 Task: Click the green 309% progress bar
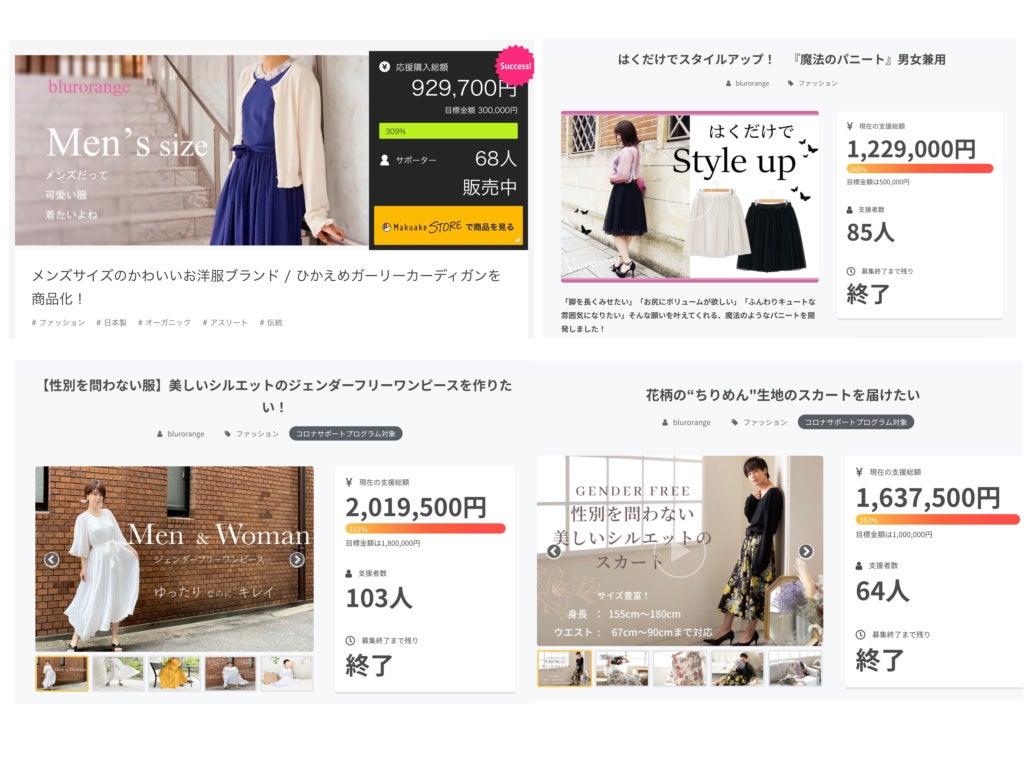coord(448,131)
